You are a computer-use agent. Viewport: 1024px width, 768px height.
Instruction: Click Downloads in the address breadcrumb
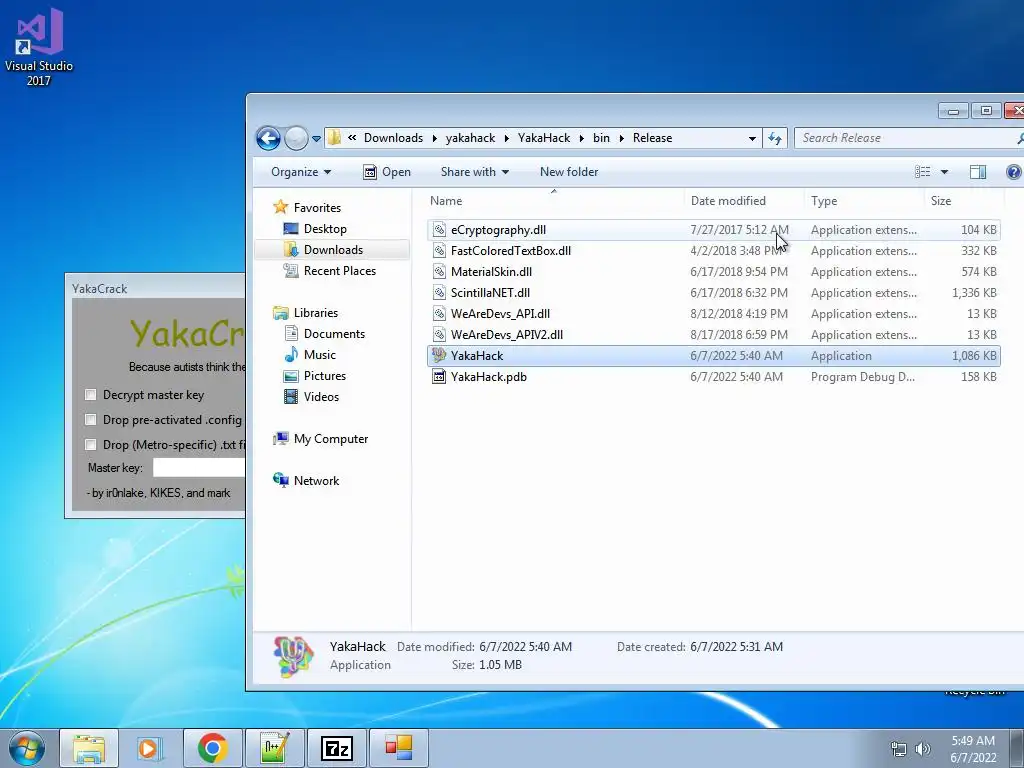(x=393, y=138)
